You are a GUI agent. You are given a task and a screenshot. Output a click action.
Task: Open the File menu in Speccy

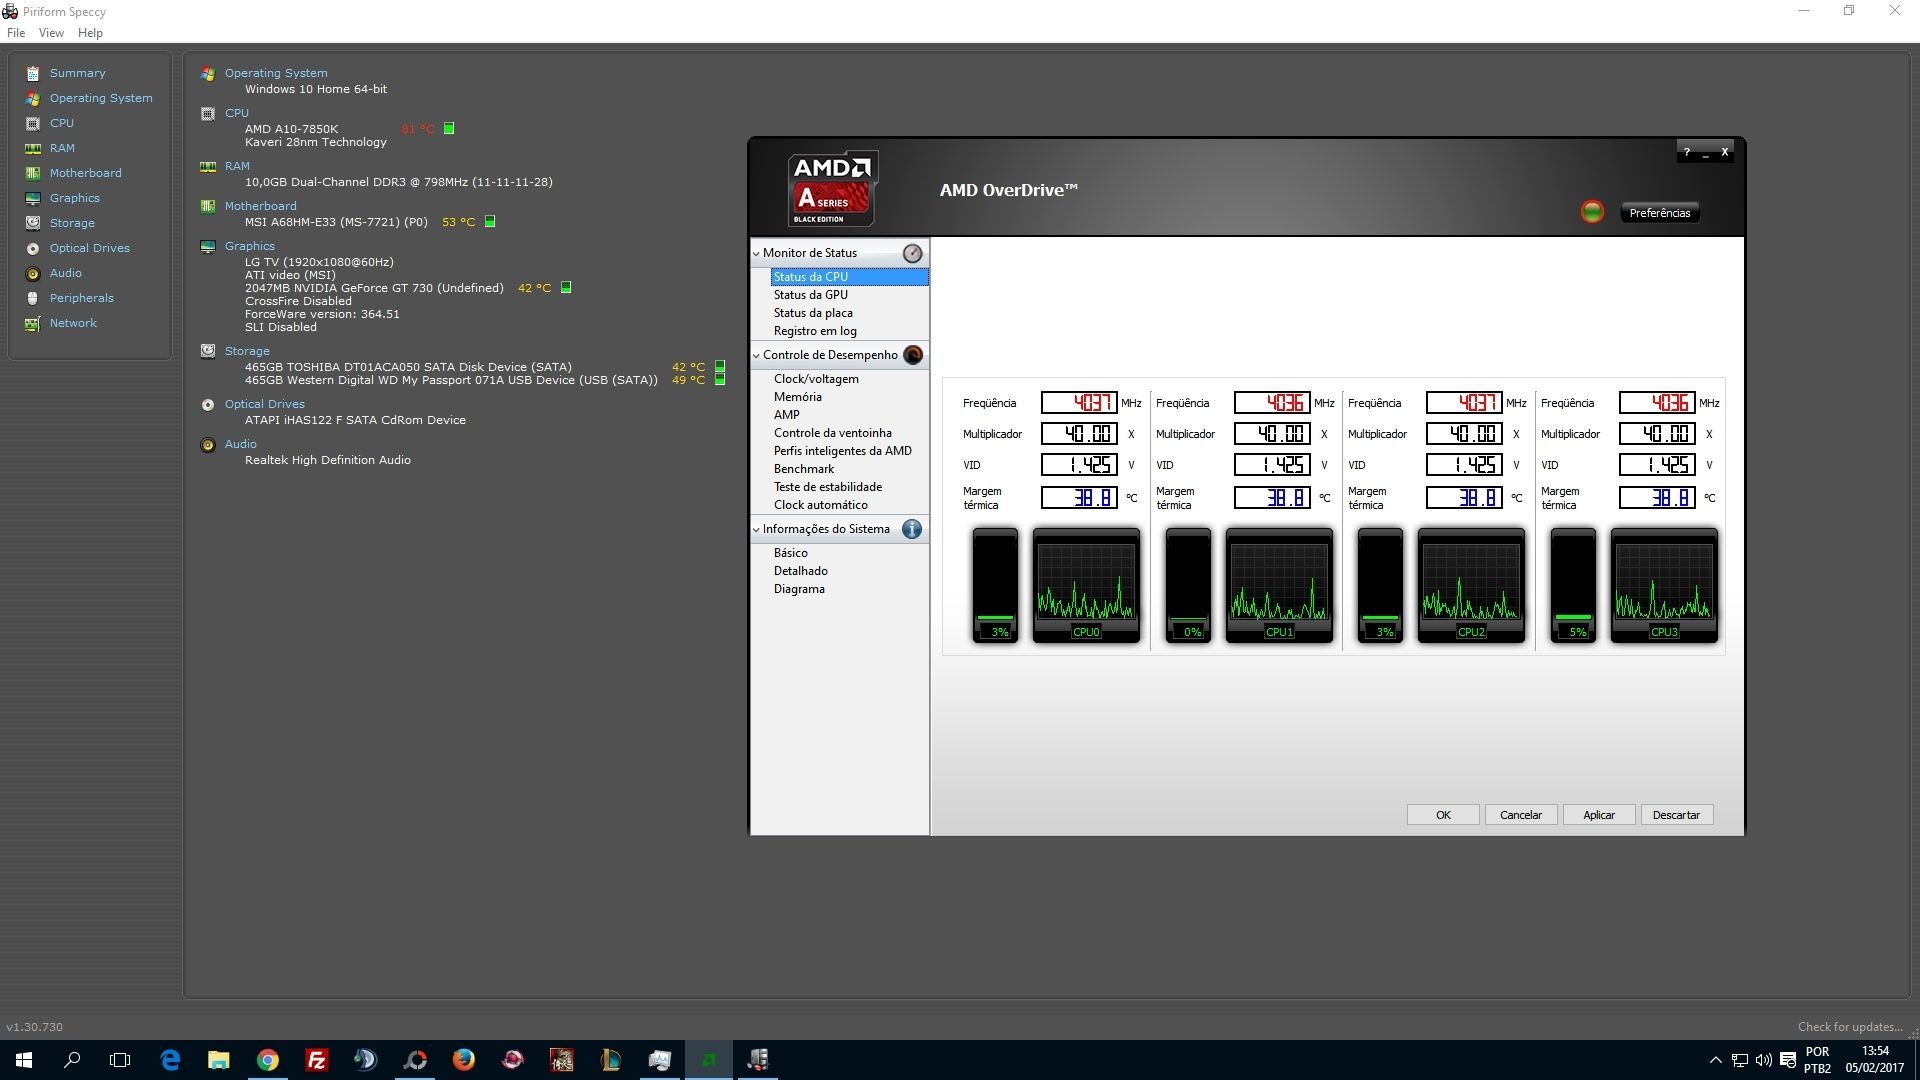tap(16, 33)
